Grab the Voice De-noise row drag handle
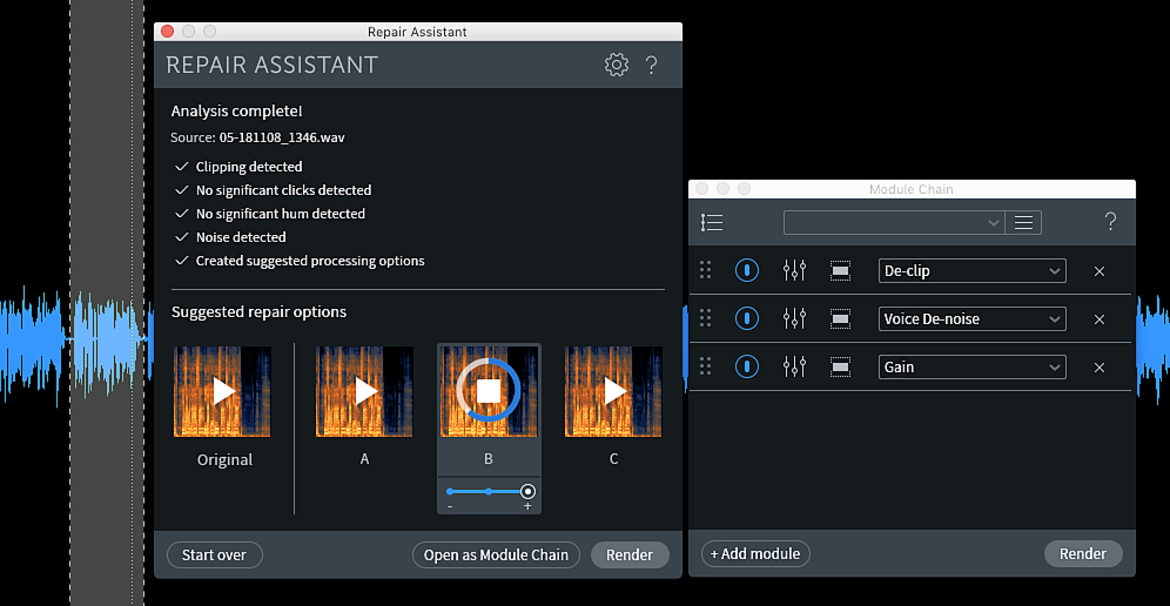This screenshot has height=606, width=1170. 705,319
